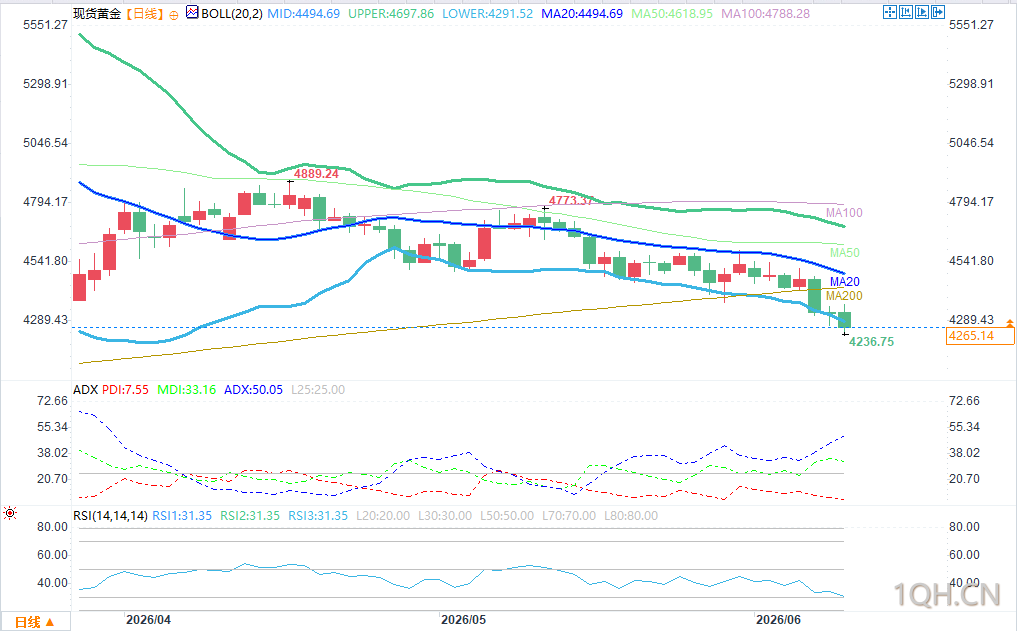Click the L50:50.00 RSI level label
This screenshot has width=1017, height=631.
click(x=507, y=516)
